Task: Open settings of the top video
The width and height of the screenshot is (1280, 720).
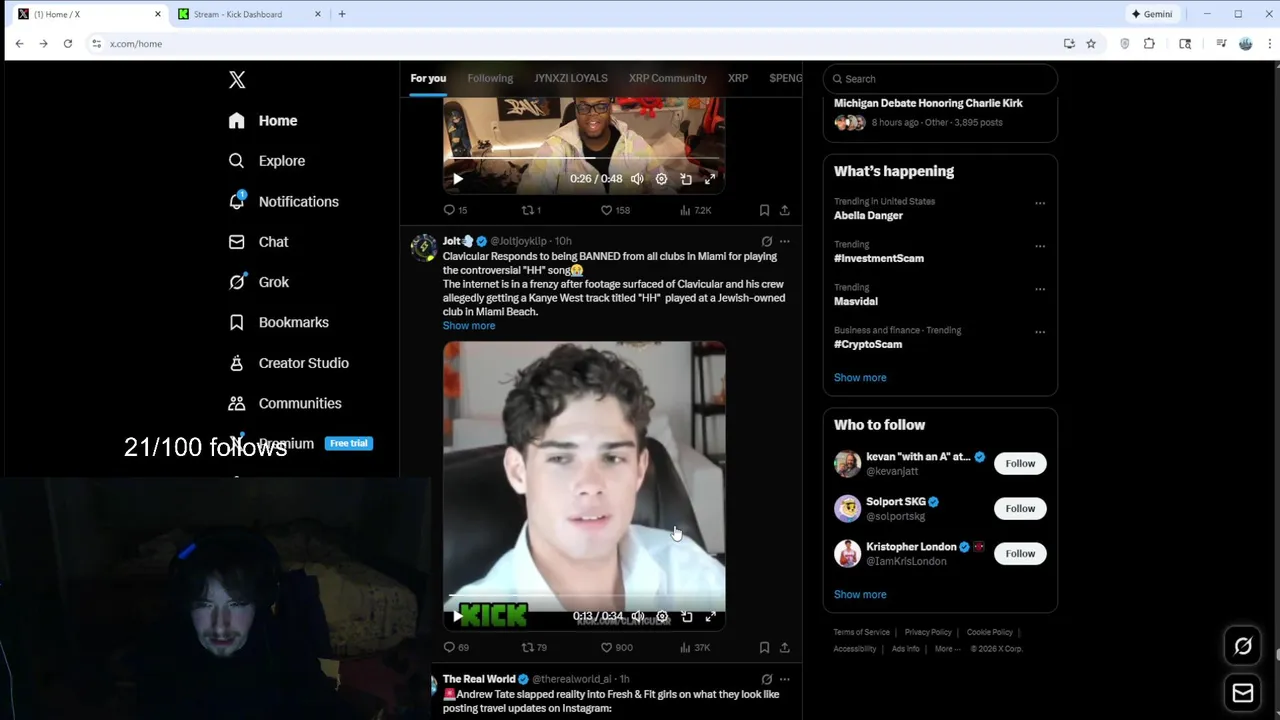Action: pyautogui.click(x=661, y=179)
